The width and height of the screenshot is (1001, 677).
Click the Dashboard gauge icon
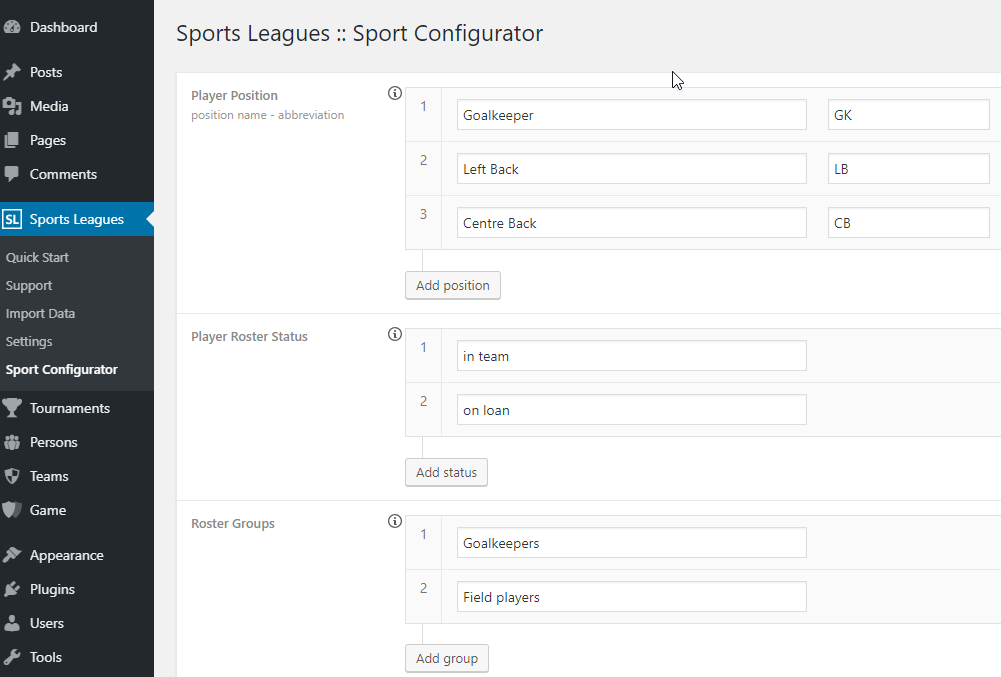(12, 28)
